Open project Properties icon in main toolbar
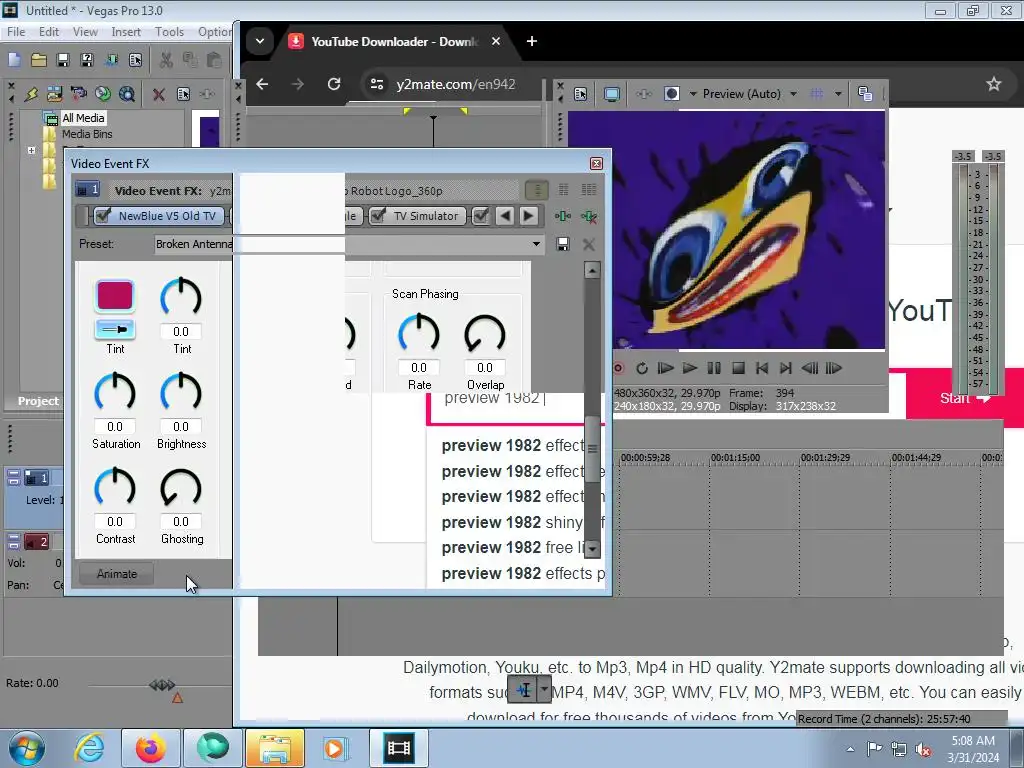Screen dimensions: 1024x768 (x=135, y=60)
